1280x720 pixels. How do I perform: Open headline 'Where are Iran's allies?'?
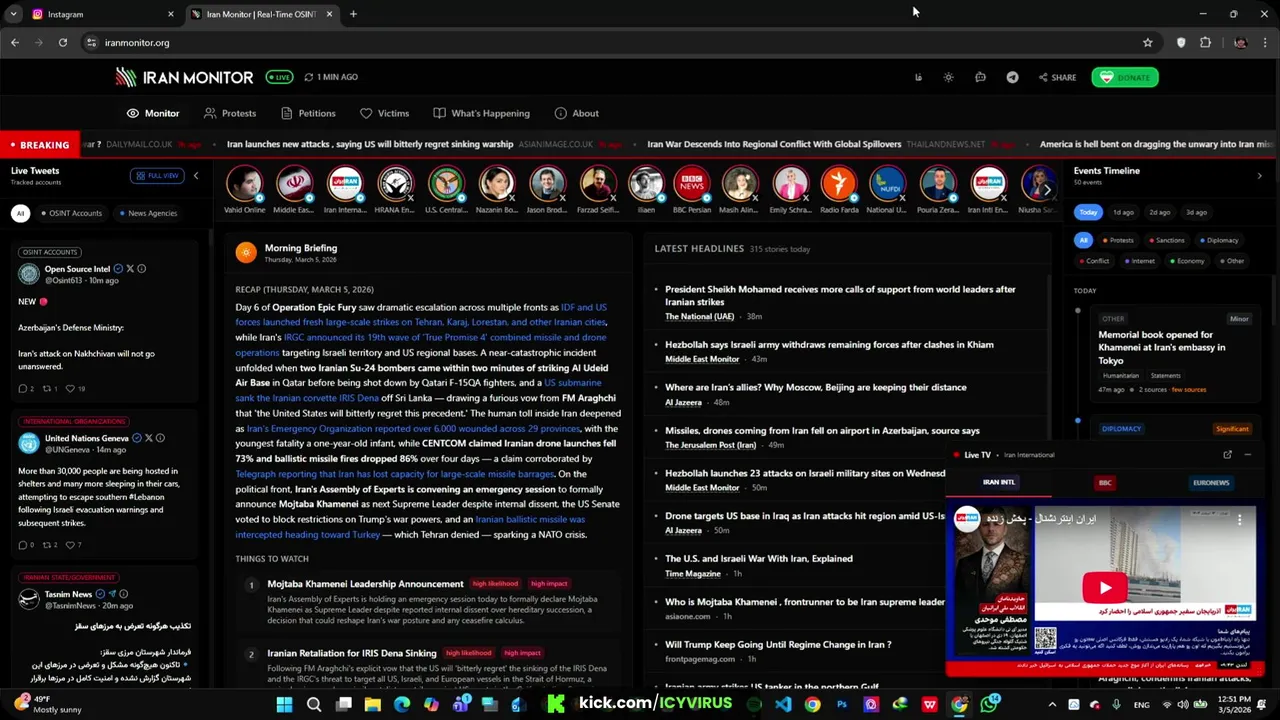pos(816,387)
